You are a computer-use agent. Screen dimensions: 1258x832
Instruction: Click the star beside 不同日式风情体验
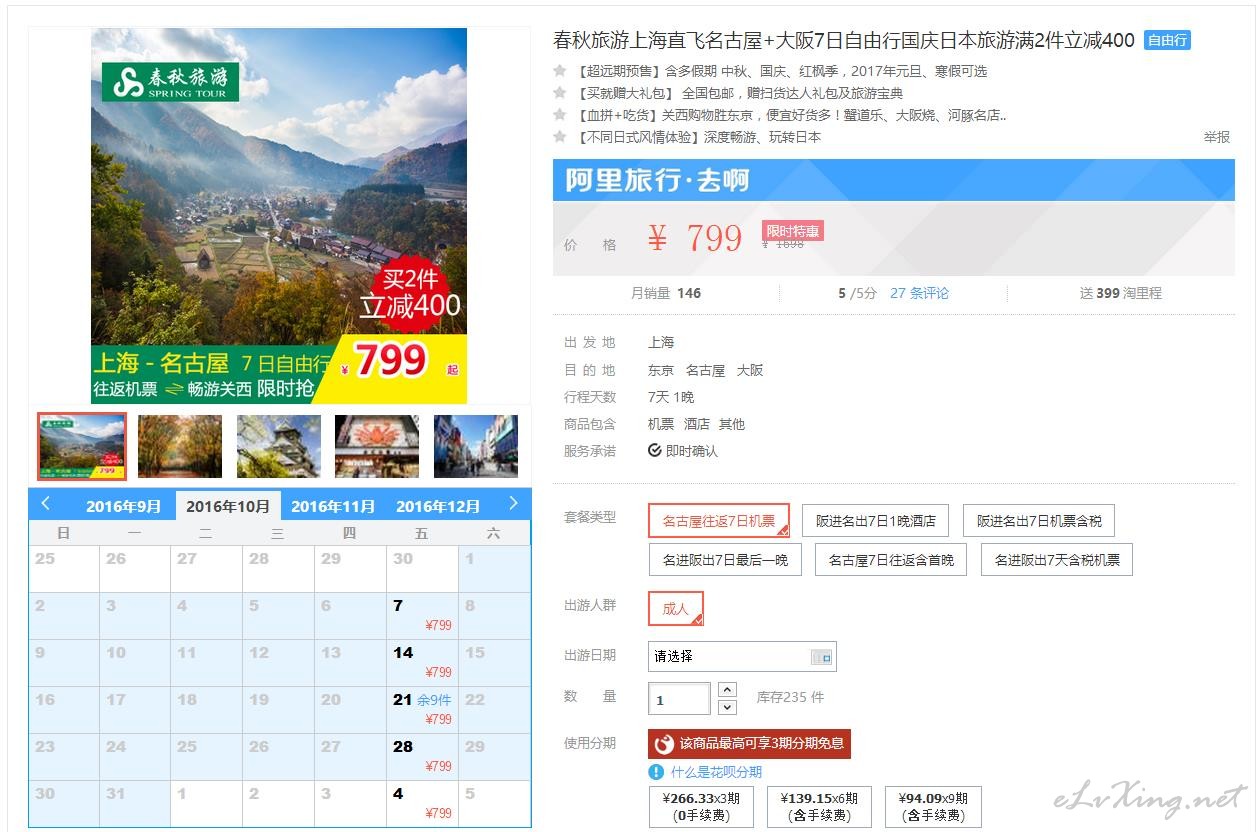(x=560, y=137)
